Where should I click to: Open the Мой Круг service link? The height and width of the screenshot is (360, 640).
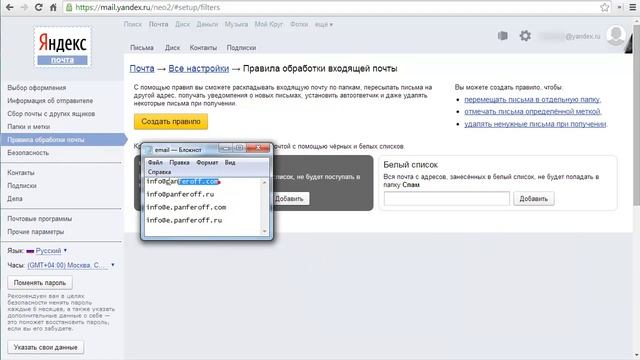tap(269, 24)
